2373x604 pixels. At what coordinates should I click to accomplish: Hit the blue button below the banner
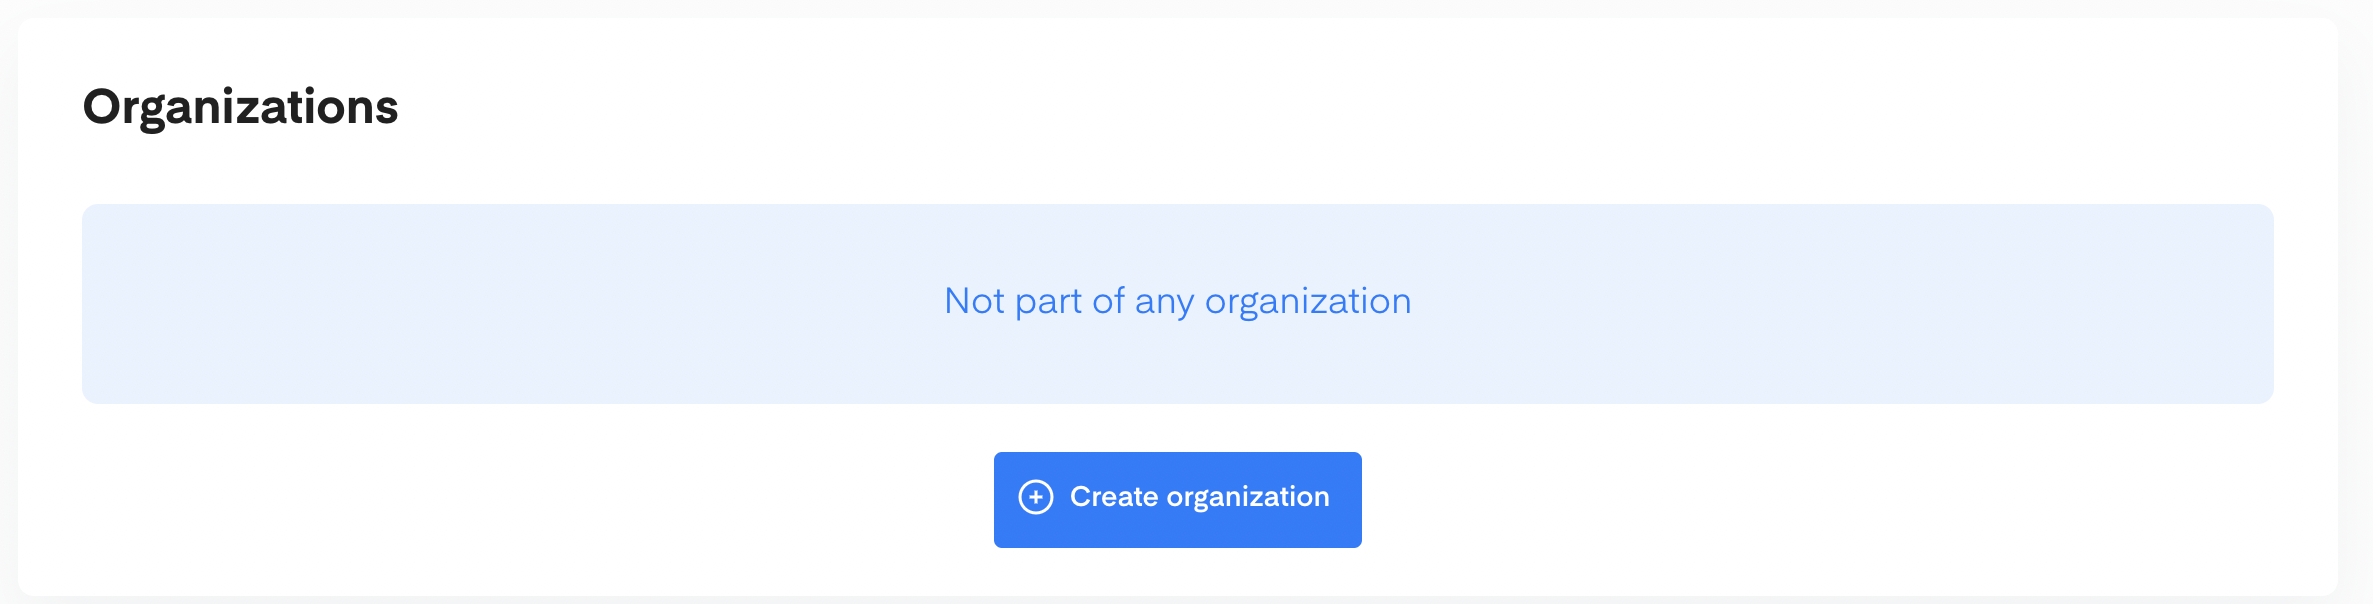pos(1177,499)
